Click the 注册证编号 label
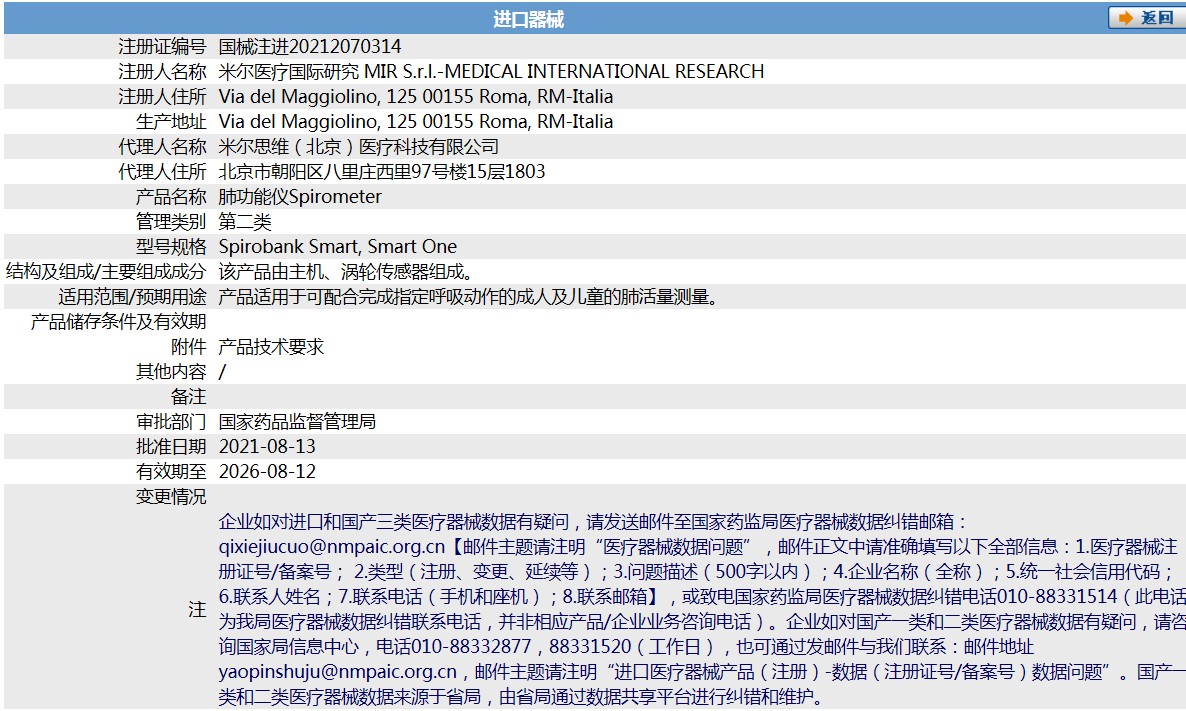 point(162,47)
